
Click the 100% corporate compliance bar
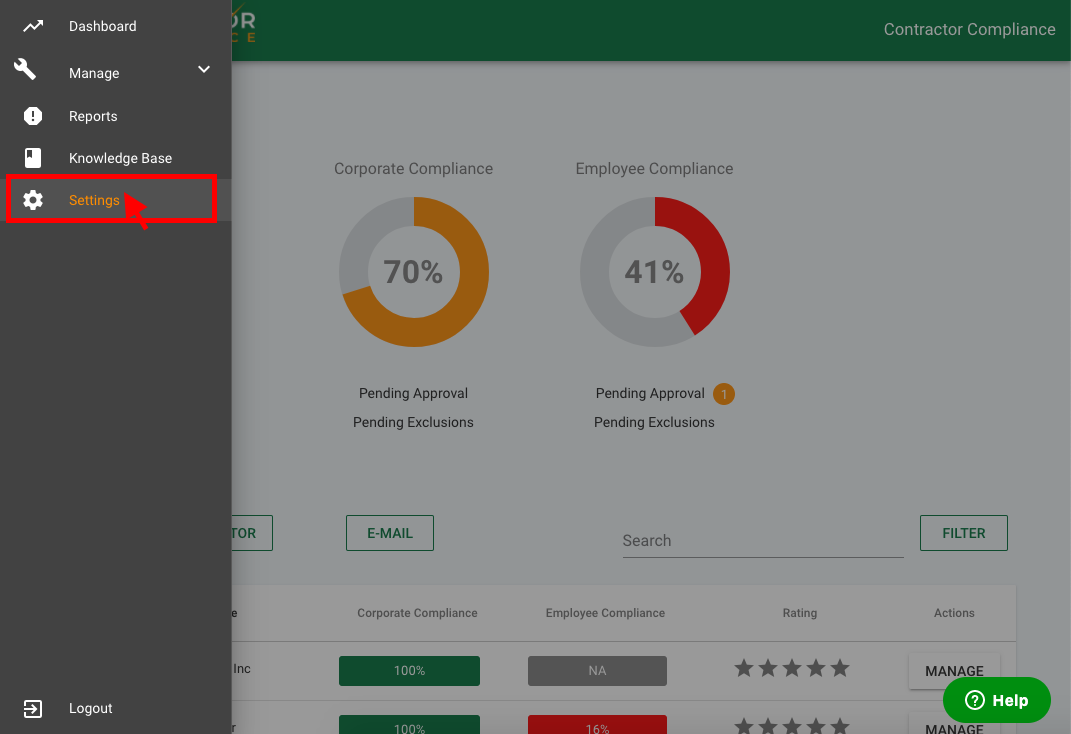click(x=409, y=671)
